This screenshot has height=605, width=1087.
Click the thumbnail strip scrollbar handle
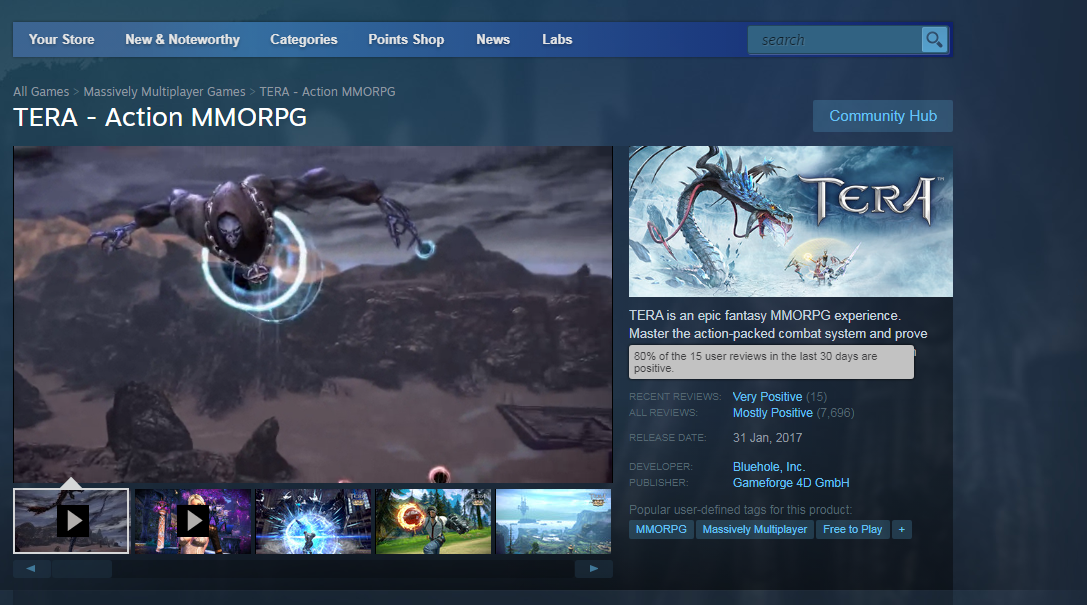pos(81,569)
